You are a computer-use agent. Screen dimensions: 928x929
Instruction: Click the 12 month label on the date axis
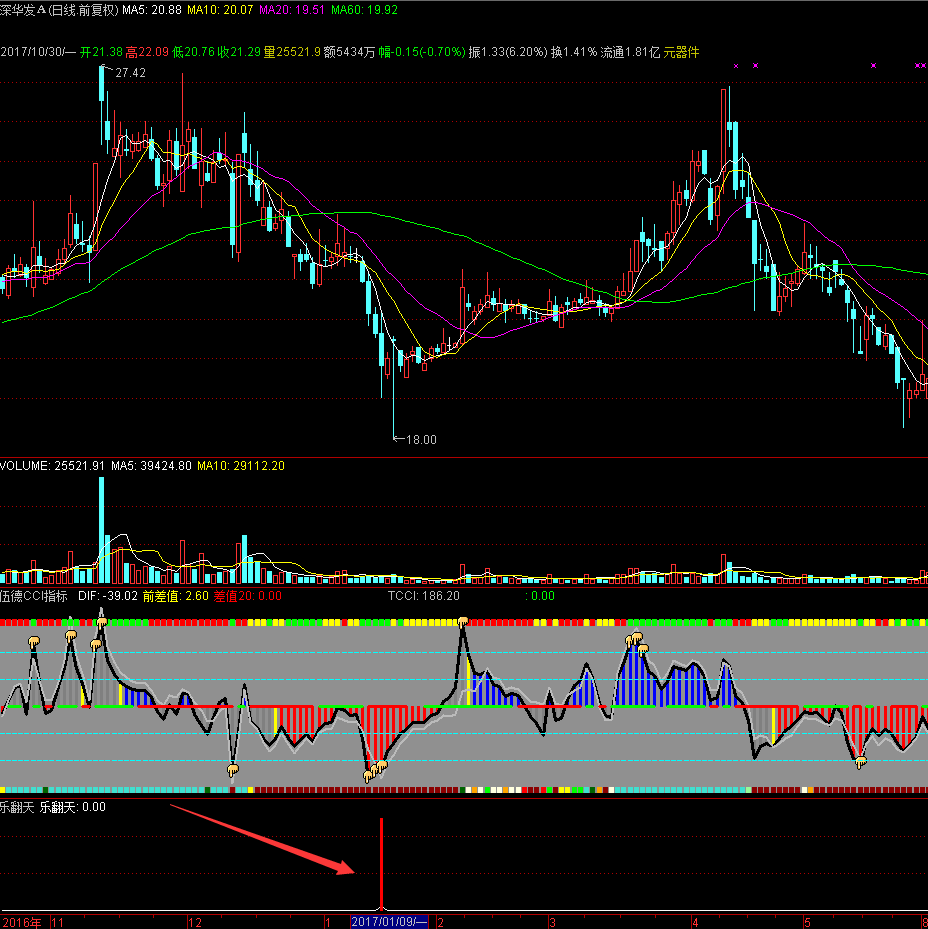(x=195, y=922)
